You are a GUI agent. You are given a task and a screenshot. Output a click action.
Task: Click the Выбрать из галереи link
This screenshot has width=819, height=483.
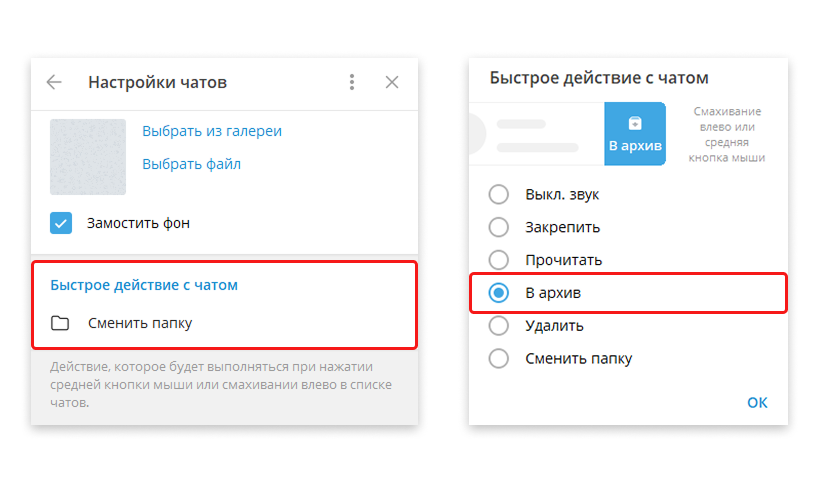click(x=212, y=131)
